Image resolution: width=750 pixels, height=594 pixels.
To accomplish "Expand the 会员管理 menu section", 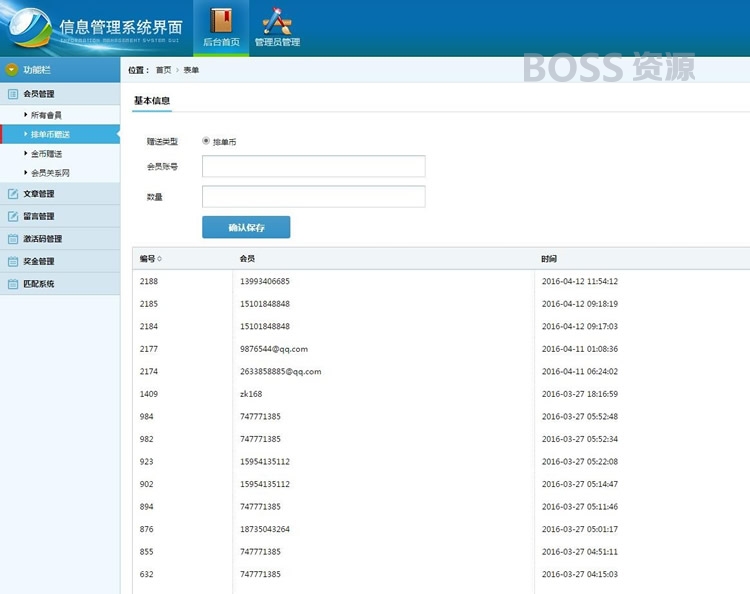I will click(x=60, y=94).
